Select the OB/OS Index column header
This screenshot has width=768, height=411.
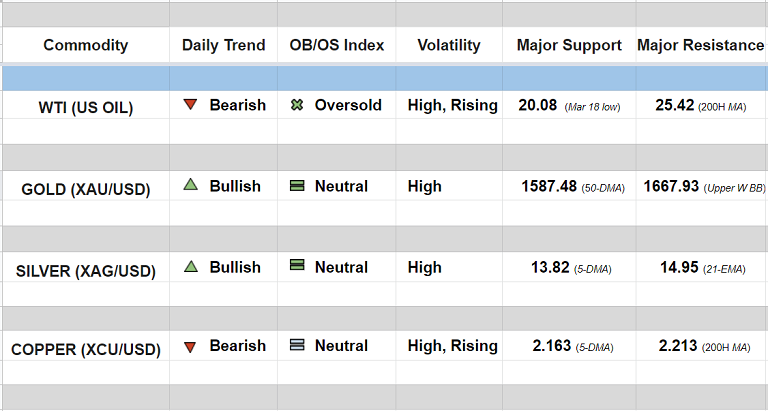pos(337,45)
